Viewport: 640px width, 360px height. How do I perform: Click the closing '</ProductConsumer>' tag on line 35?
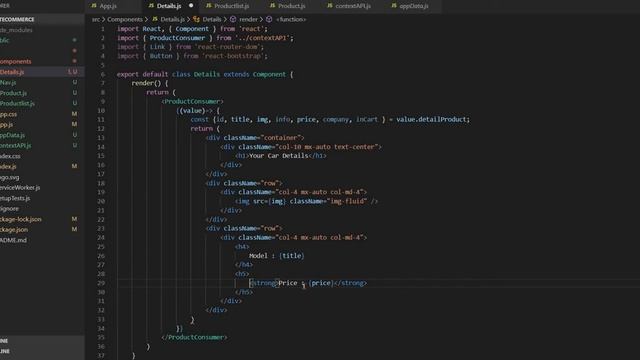[x=194, y=338]
